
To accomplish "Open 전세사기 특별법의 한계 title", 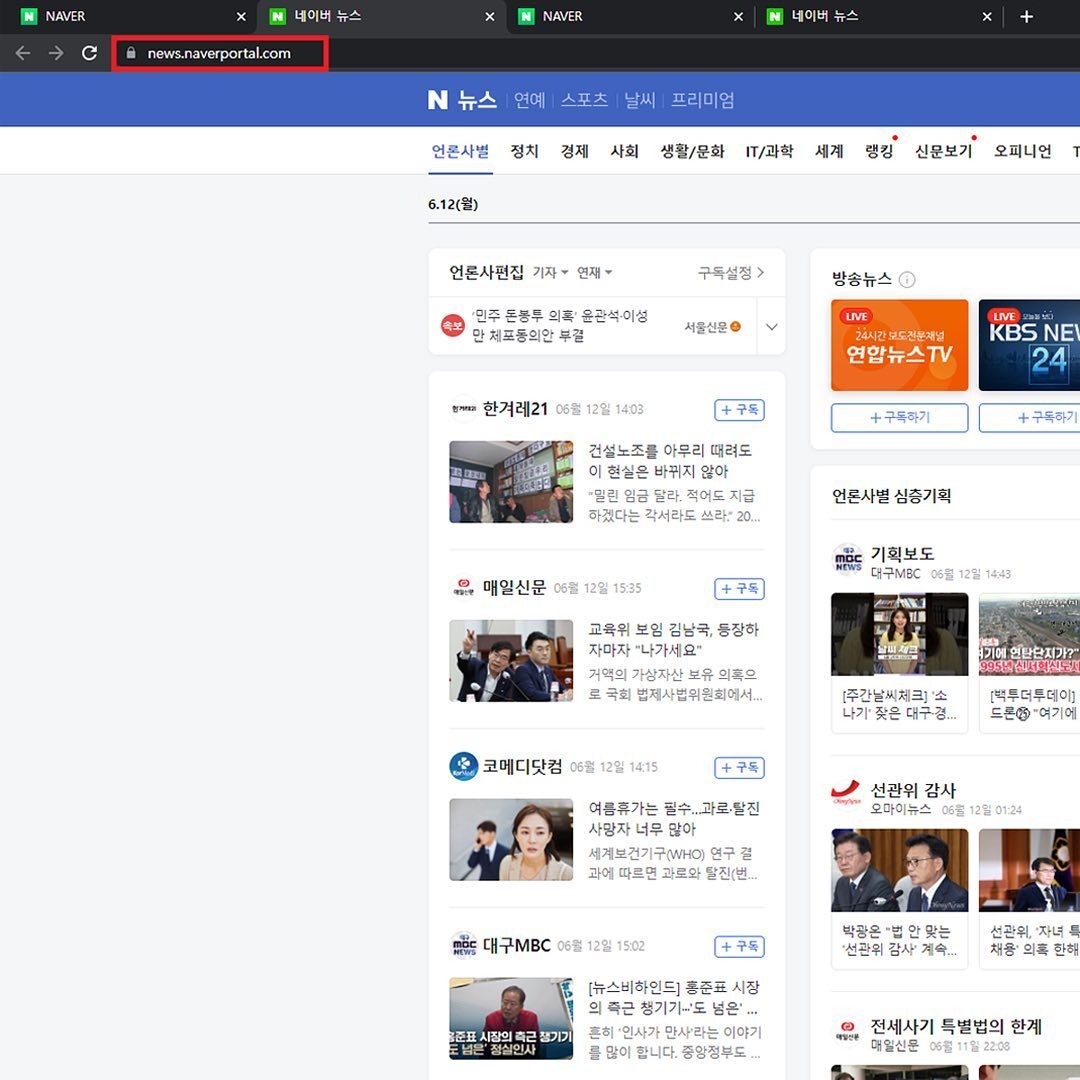I will click(956, 1026).
